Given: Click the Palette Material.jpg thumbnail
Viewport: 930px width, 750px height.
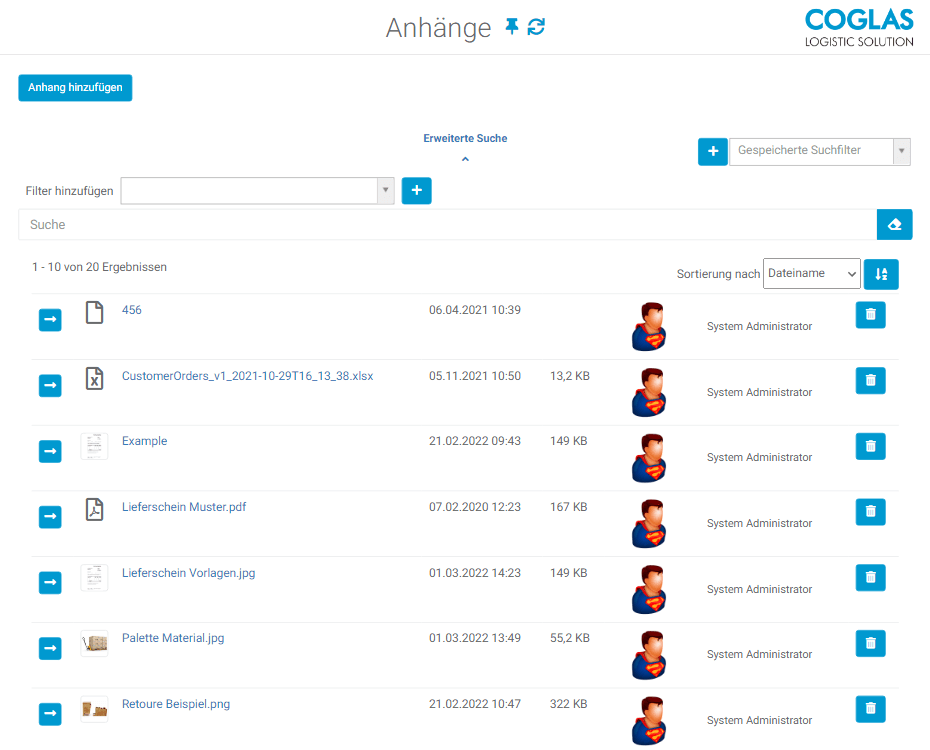Looking at the screenshot, I should [94, 643].
